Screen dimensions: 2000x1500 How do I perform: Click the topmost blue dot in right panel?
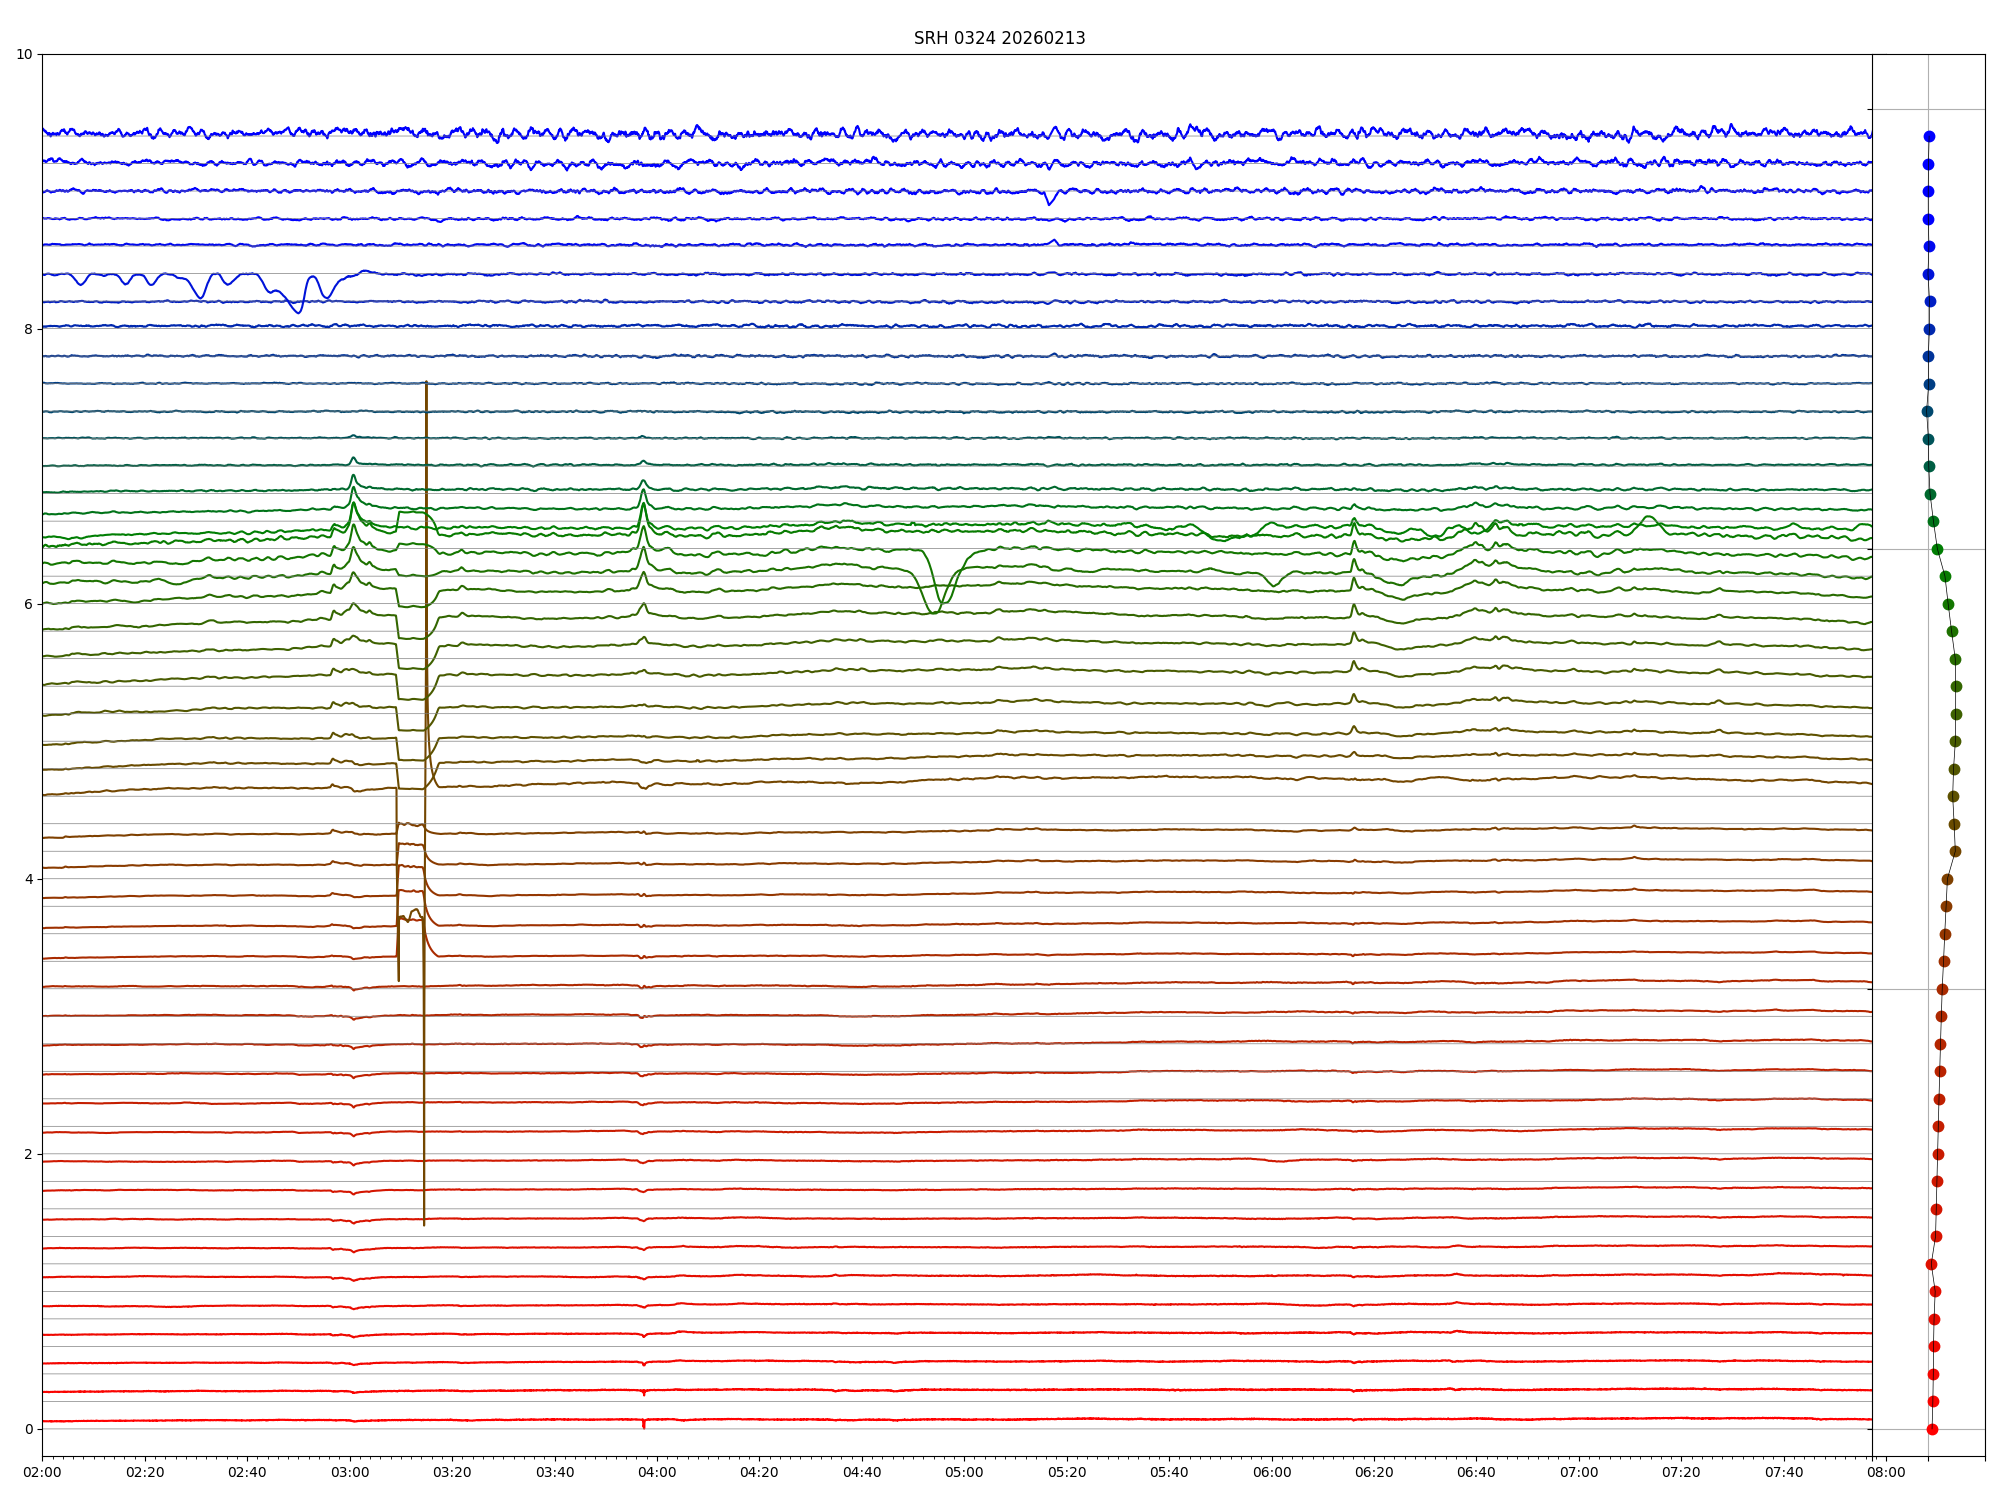(1929, 136)
